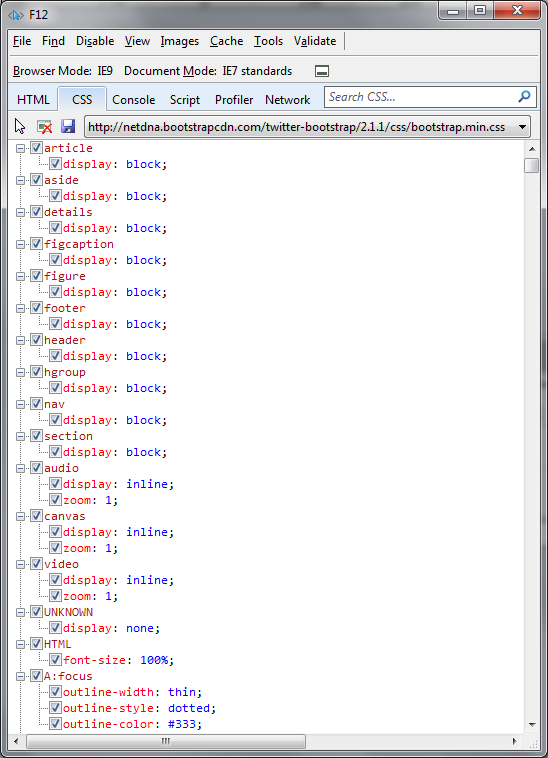Click inside the Search CSS input field
This screenshot has height=758, width=548.
point(420,97)
